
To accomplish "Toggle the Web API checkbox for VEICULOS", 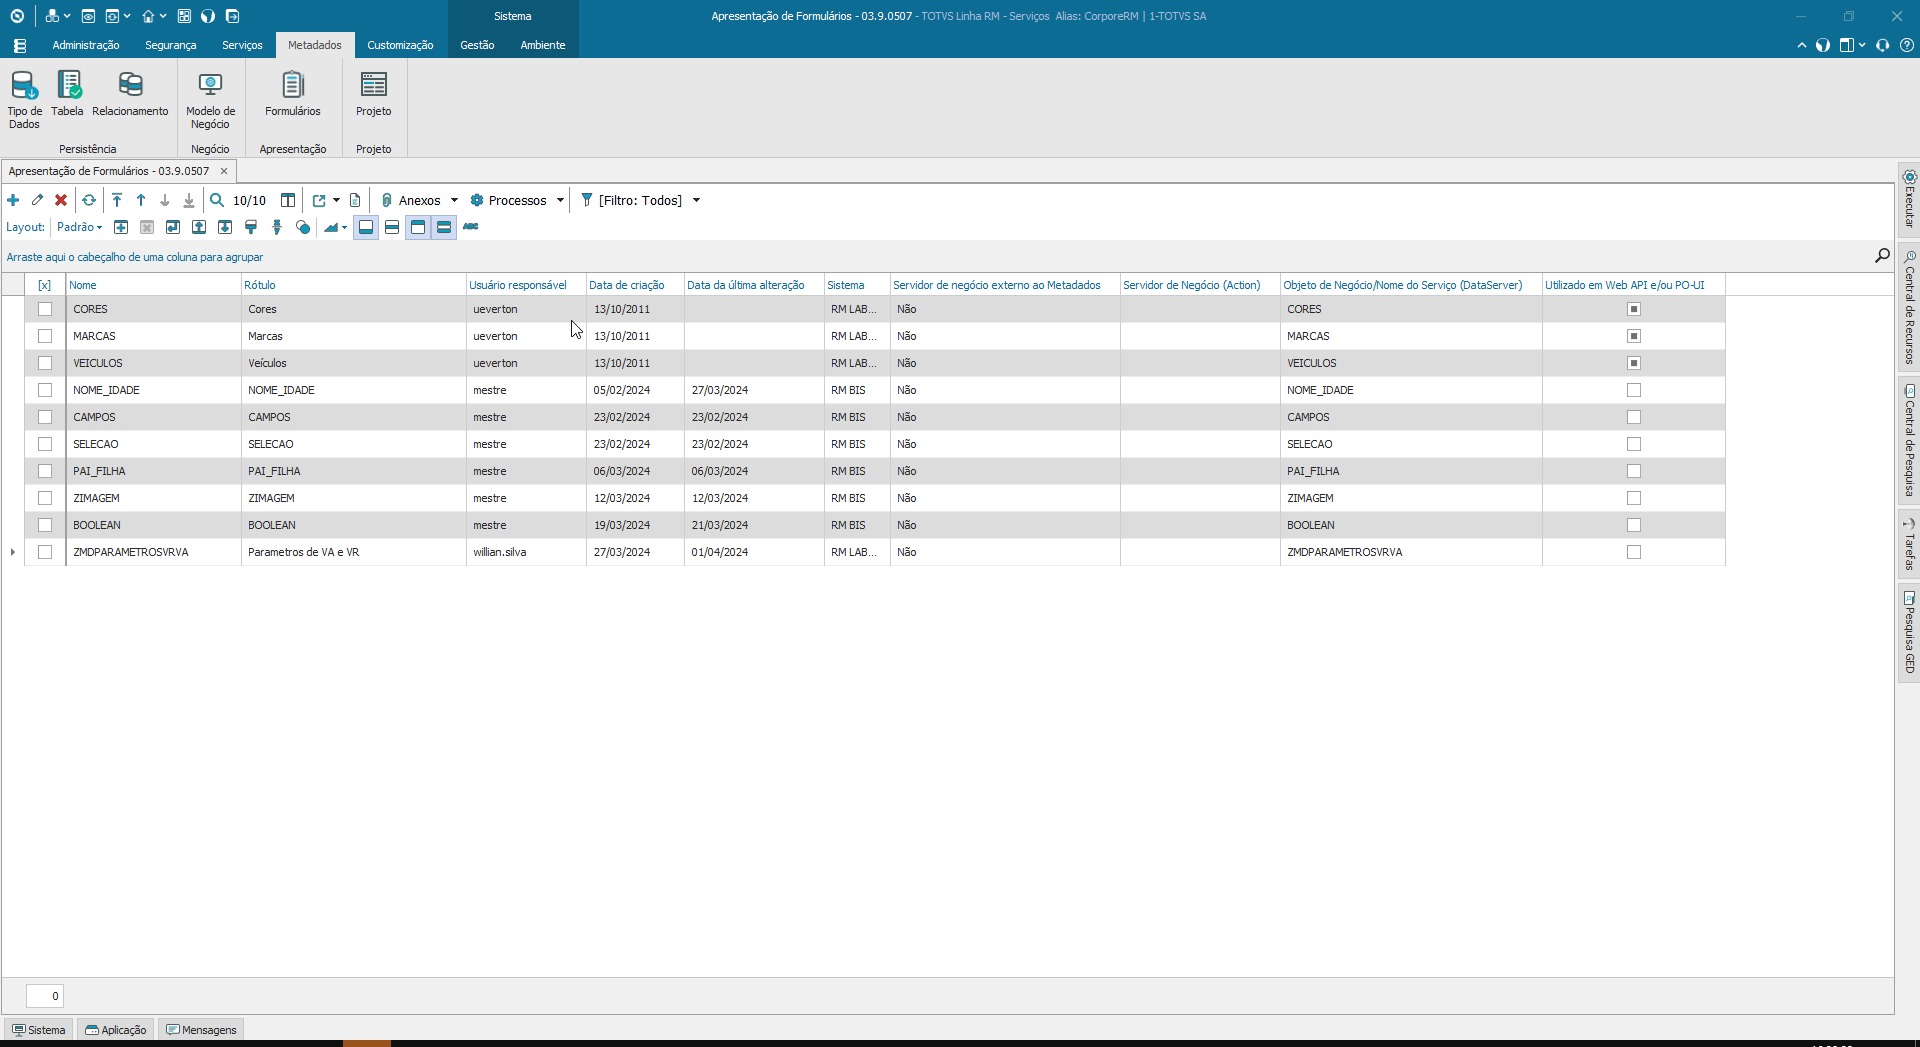I will coord(1634,363).
